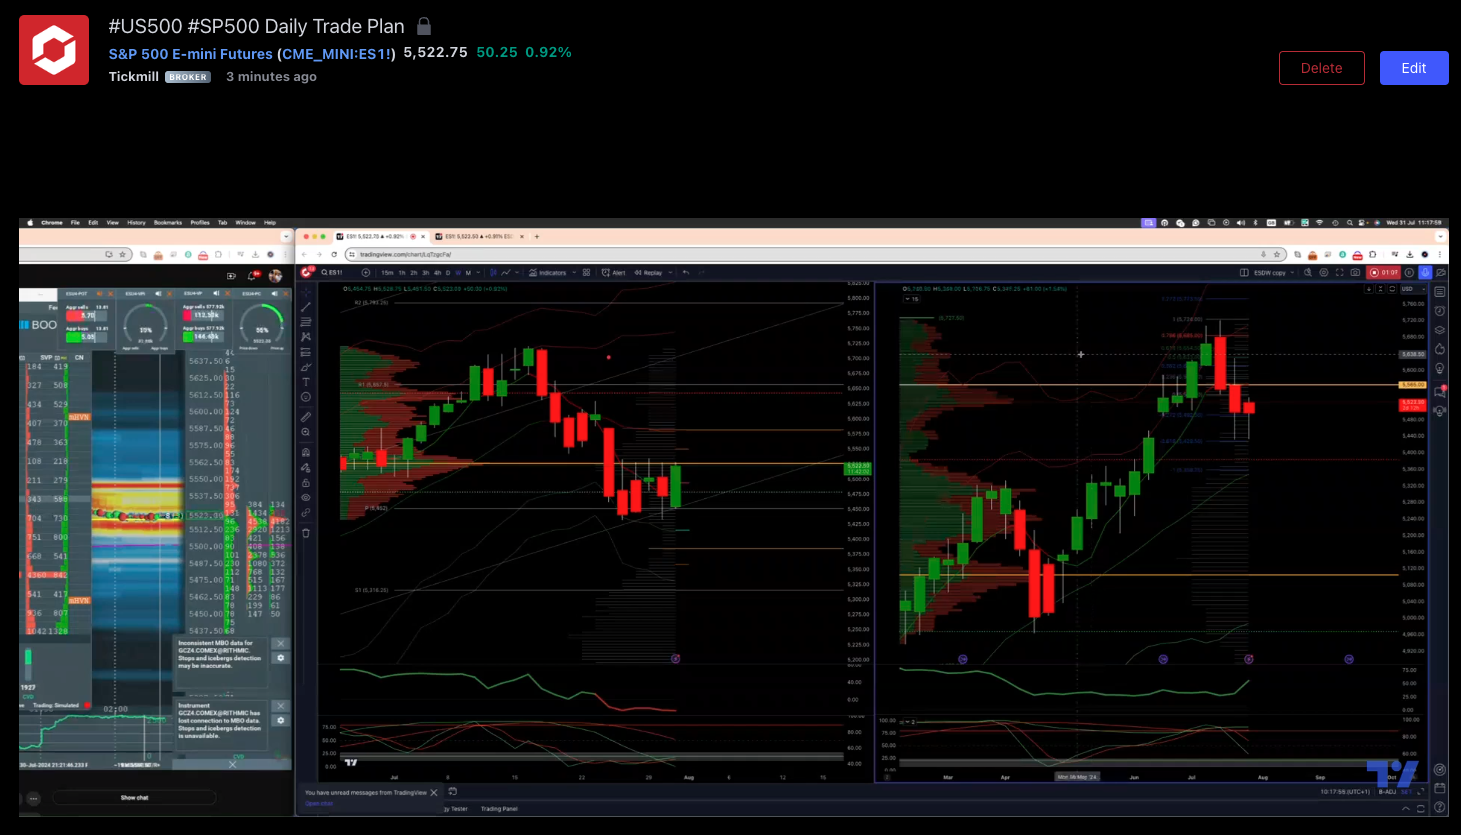Open the chart settings gear icon

[1324, 272]
